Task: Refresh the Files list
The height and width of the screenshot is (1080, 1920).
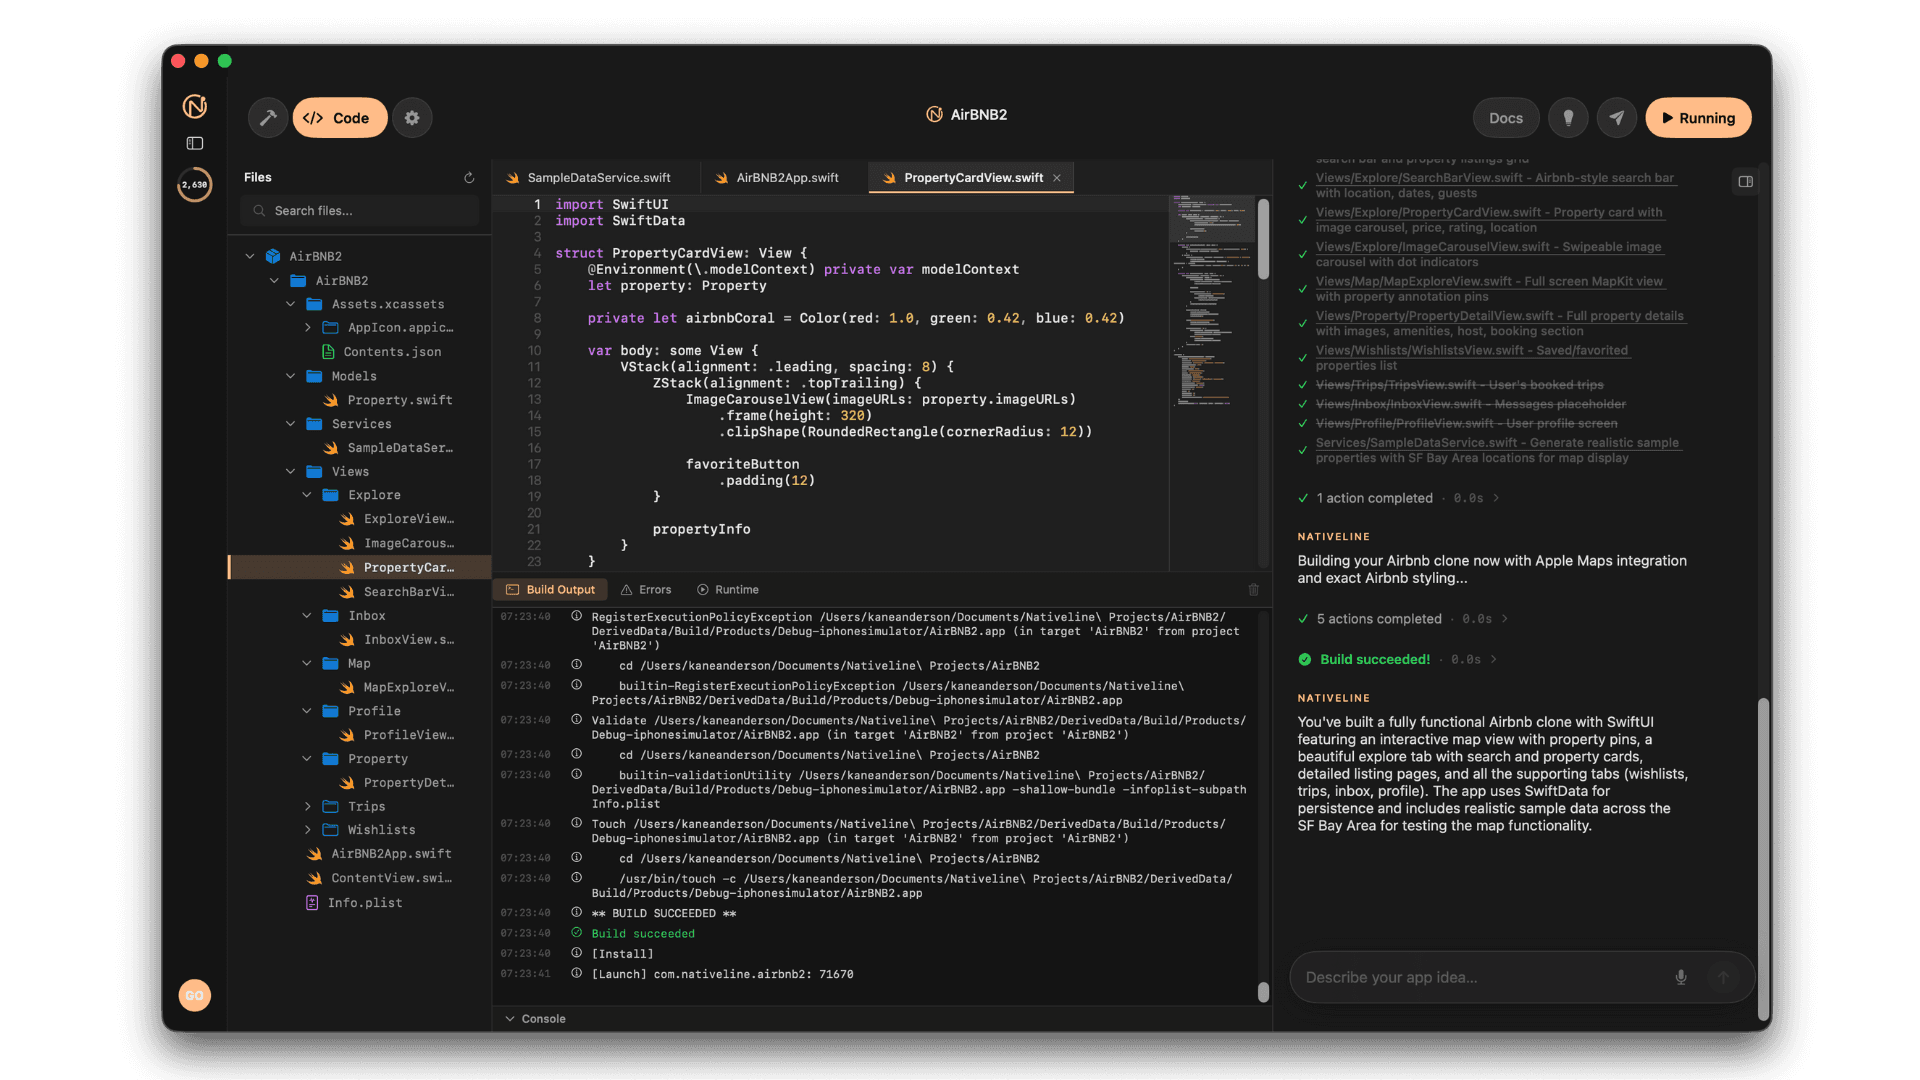Action: (469, 177)
